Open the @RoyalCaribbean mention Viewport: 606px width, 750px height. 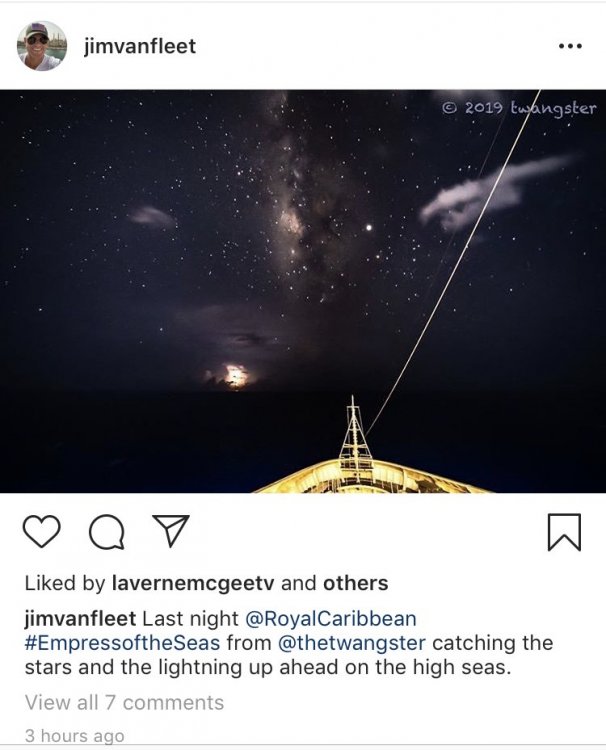pos(331,618)
